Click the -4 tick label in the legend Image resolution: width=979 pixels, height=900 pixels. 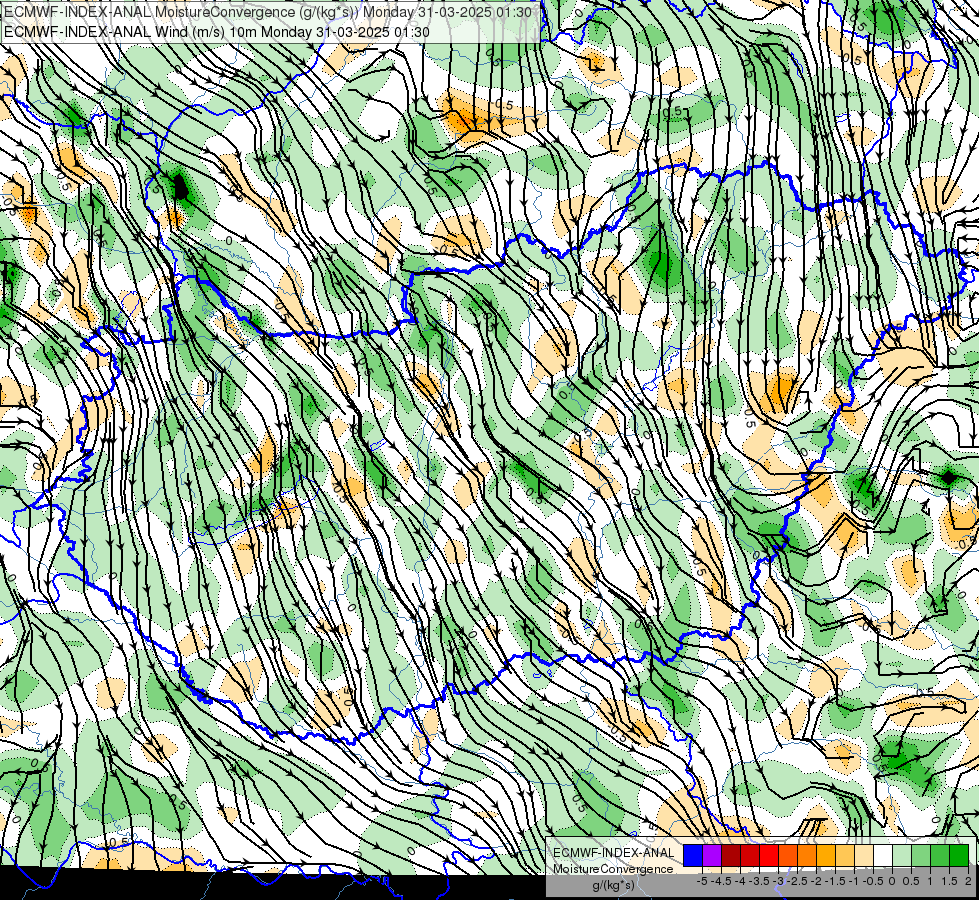pos(740,881)
